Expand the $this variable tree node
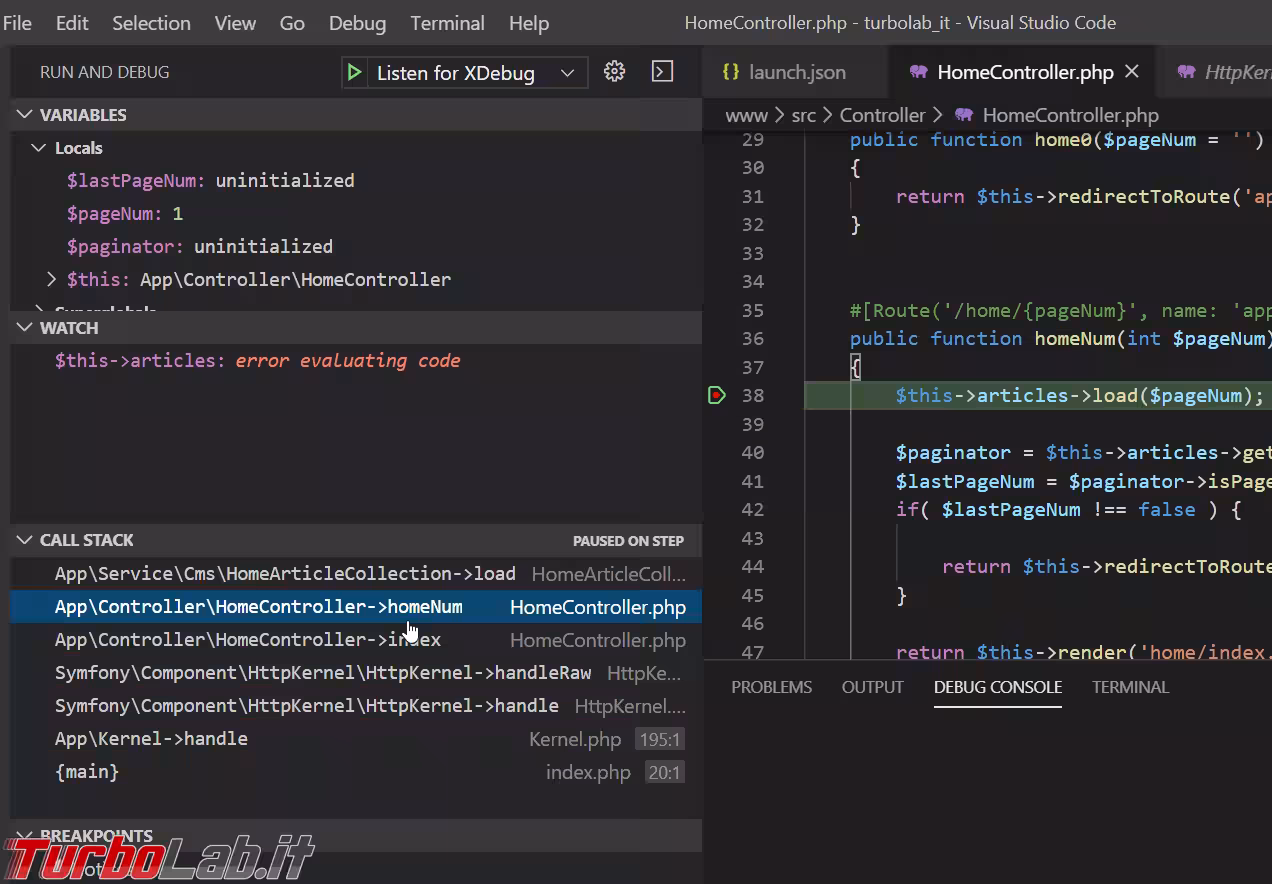The image size is (1272, 884). click(52, 280)
